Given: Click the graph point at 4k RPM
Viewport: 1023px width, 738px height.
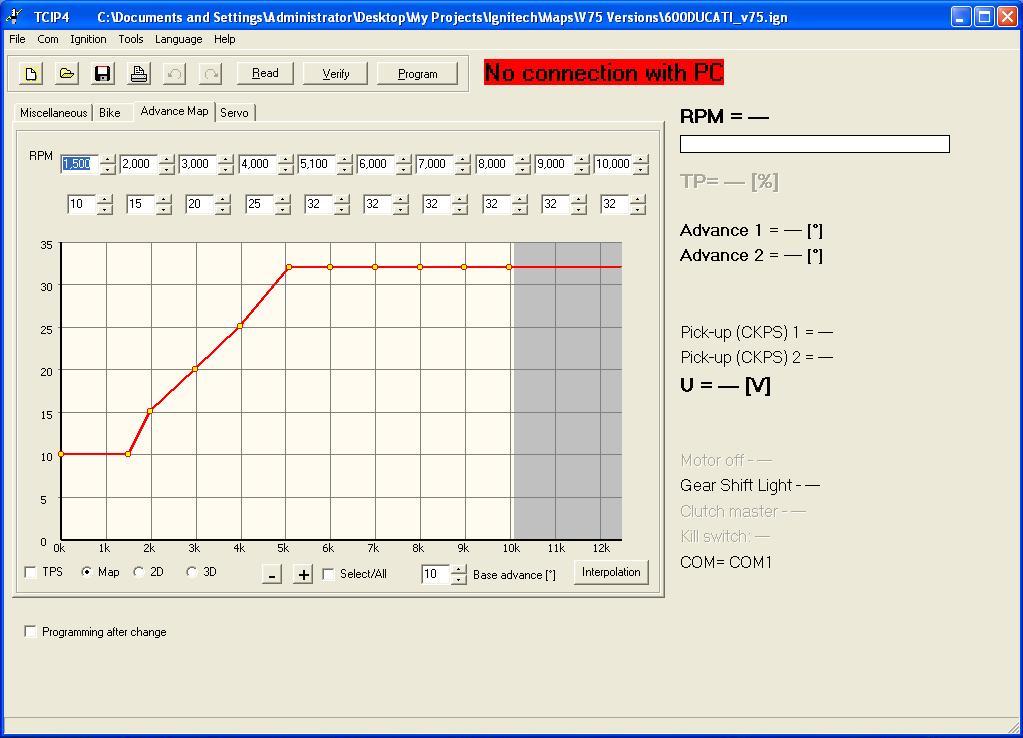Looking at the screenshot, I should (240, 326).
